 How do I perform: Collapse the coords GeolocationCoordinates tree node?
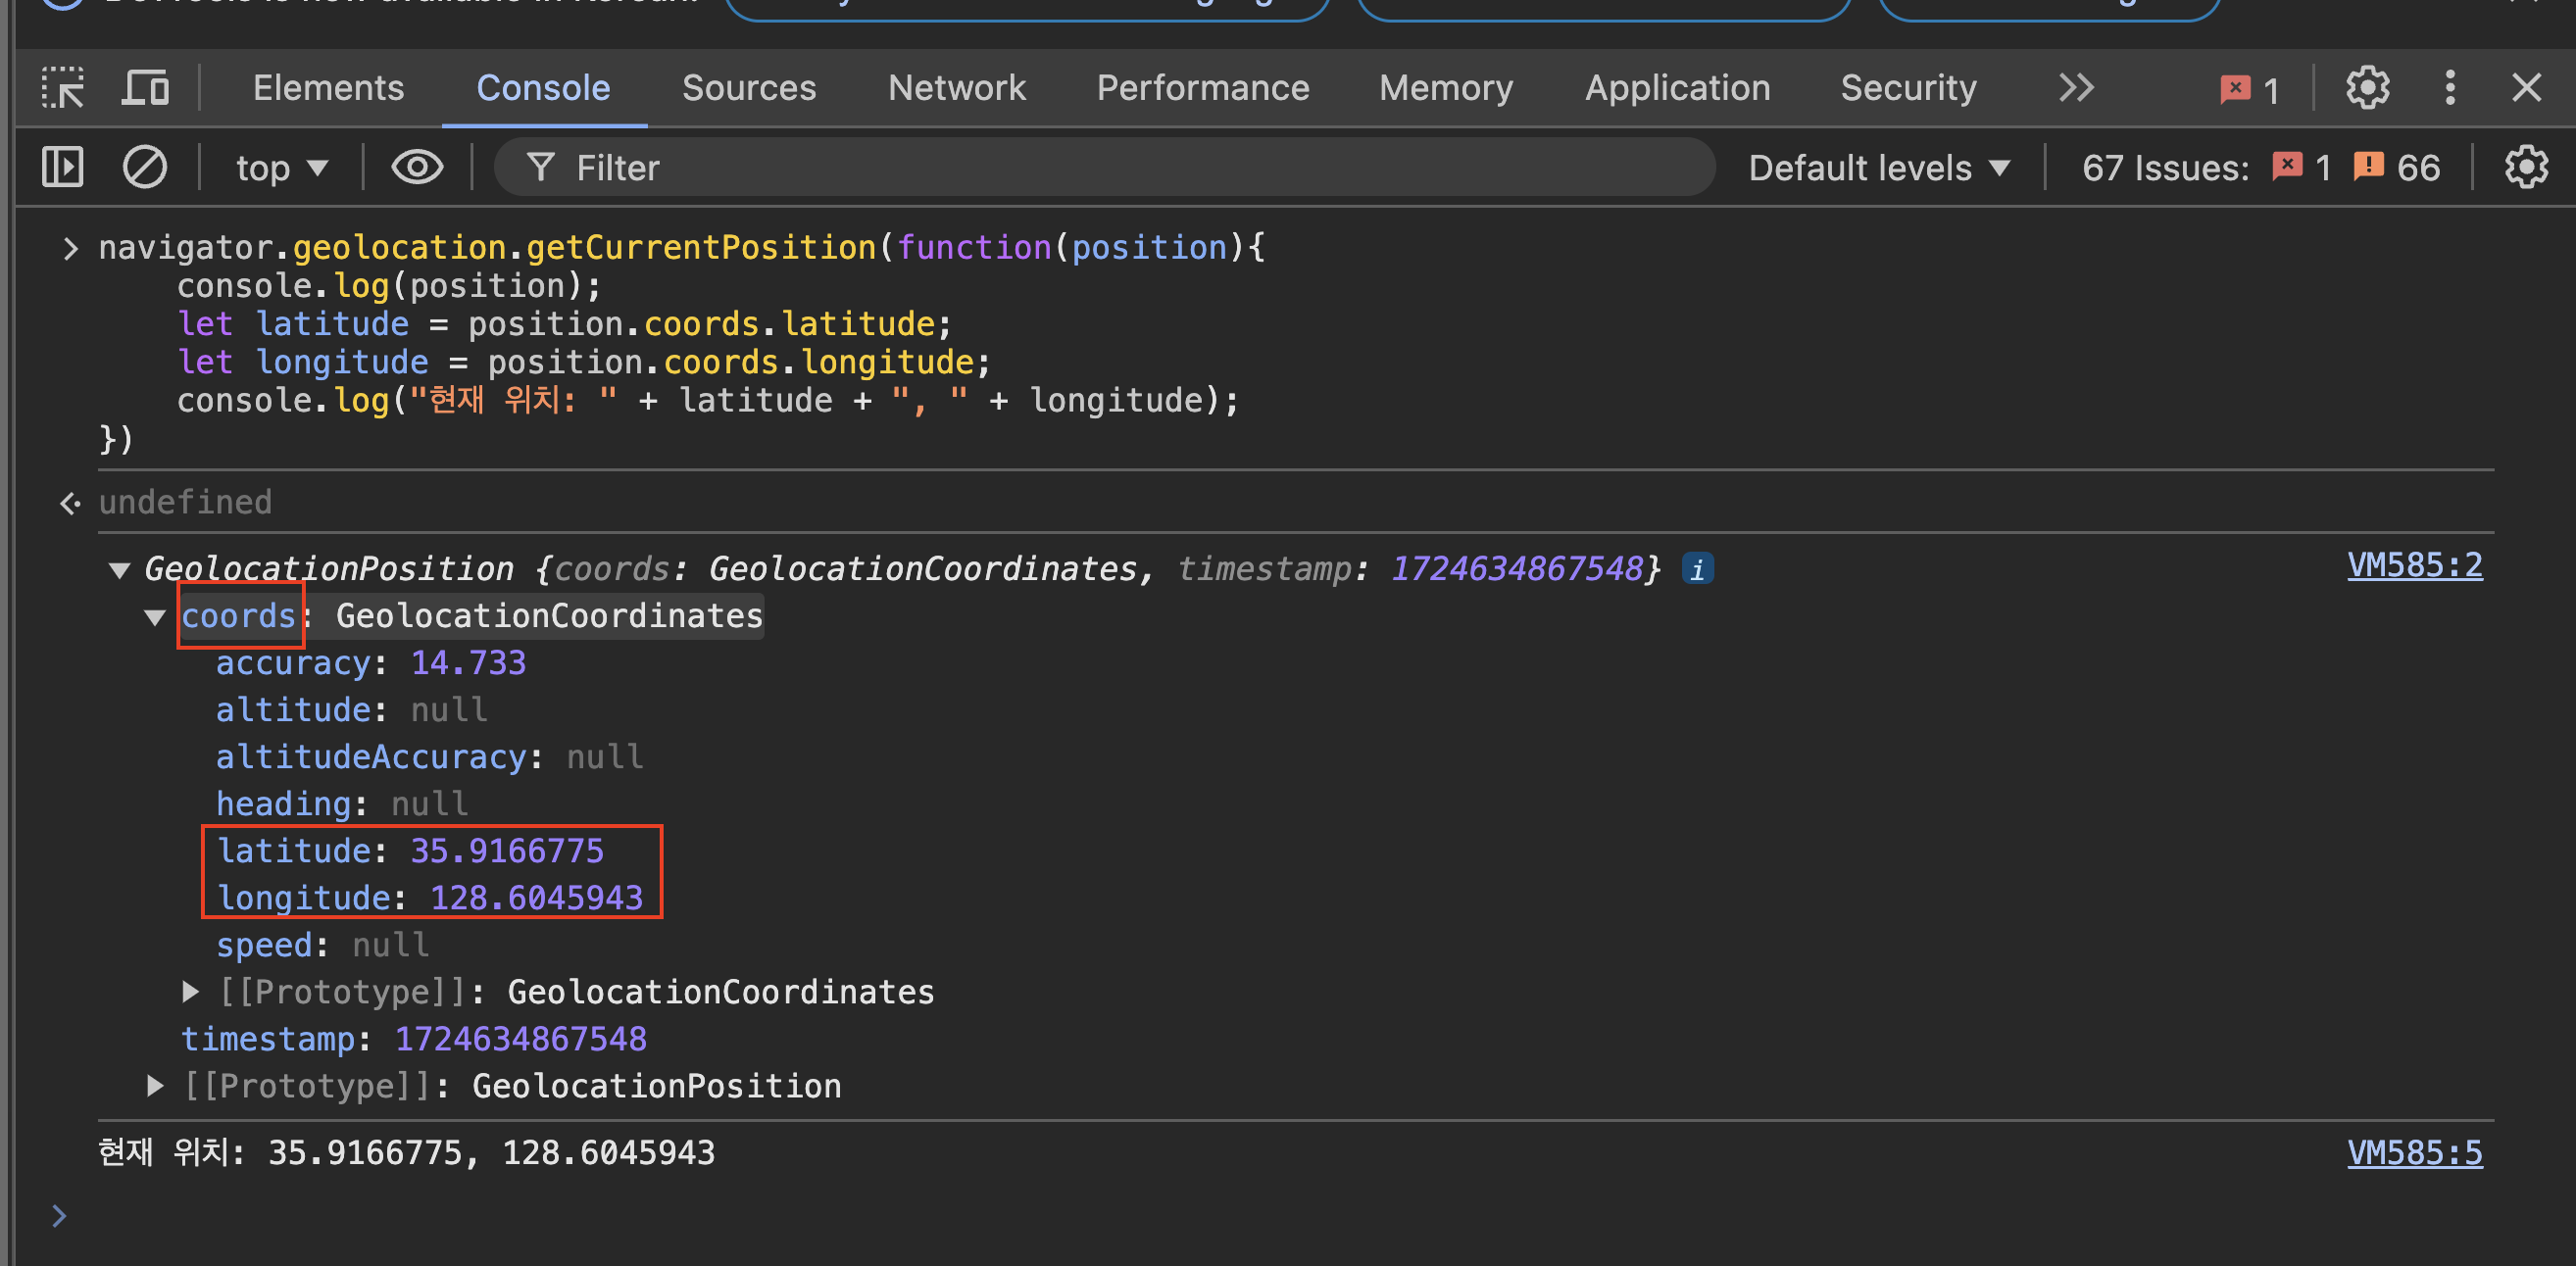pyautogui.click(x=155, y=617)
